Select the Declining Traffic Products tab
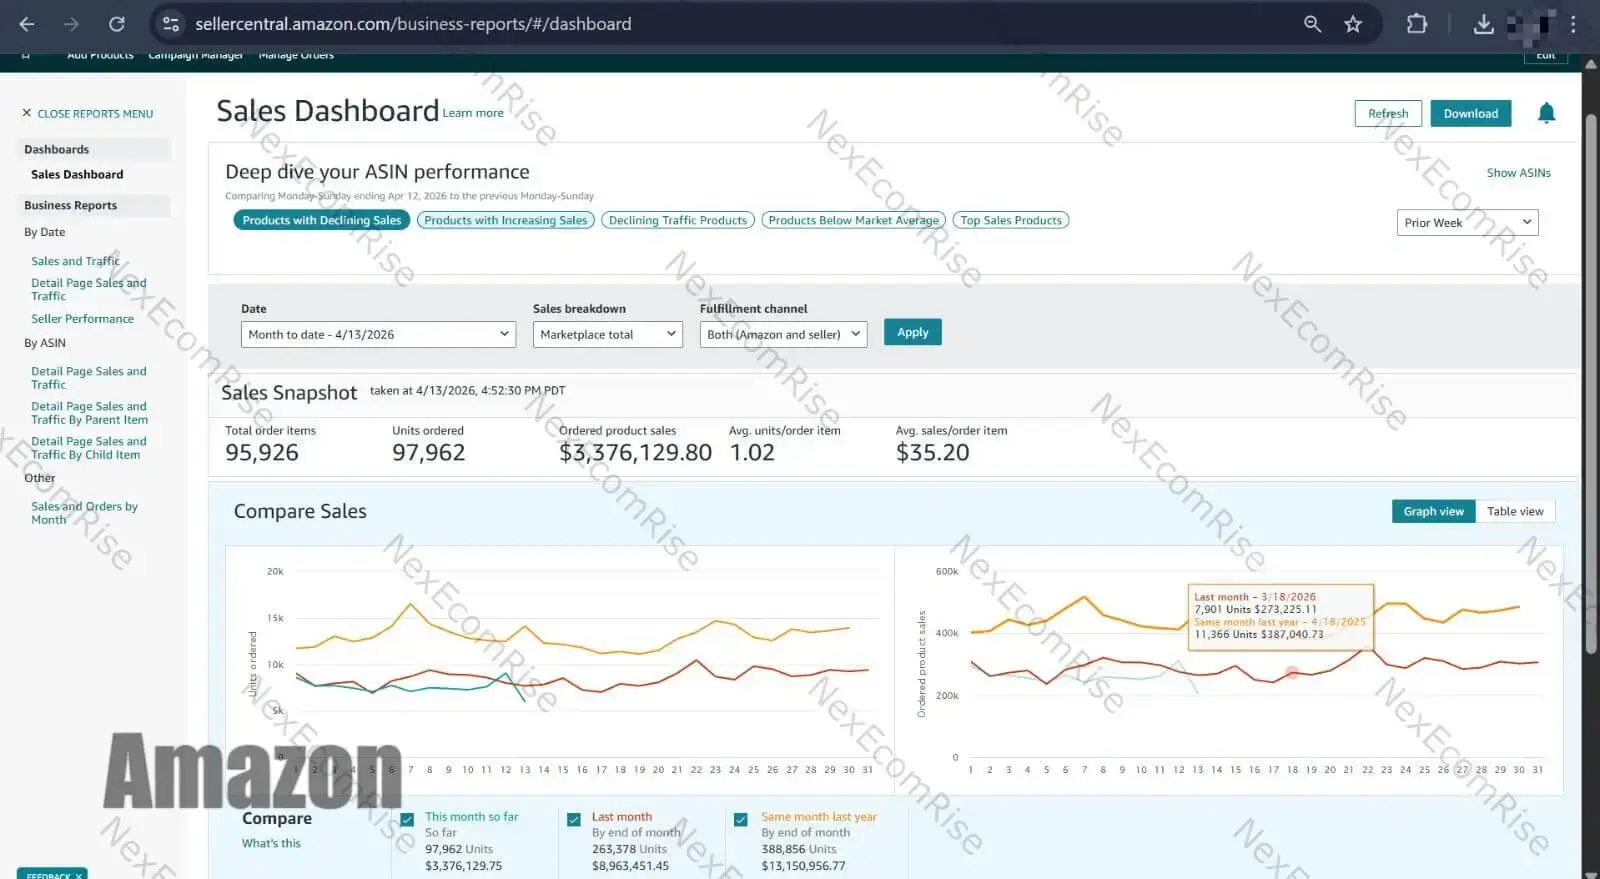Image resolution: width=1600 pixels, height=879 pixels. click(x=678, y=220)
